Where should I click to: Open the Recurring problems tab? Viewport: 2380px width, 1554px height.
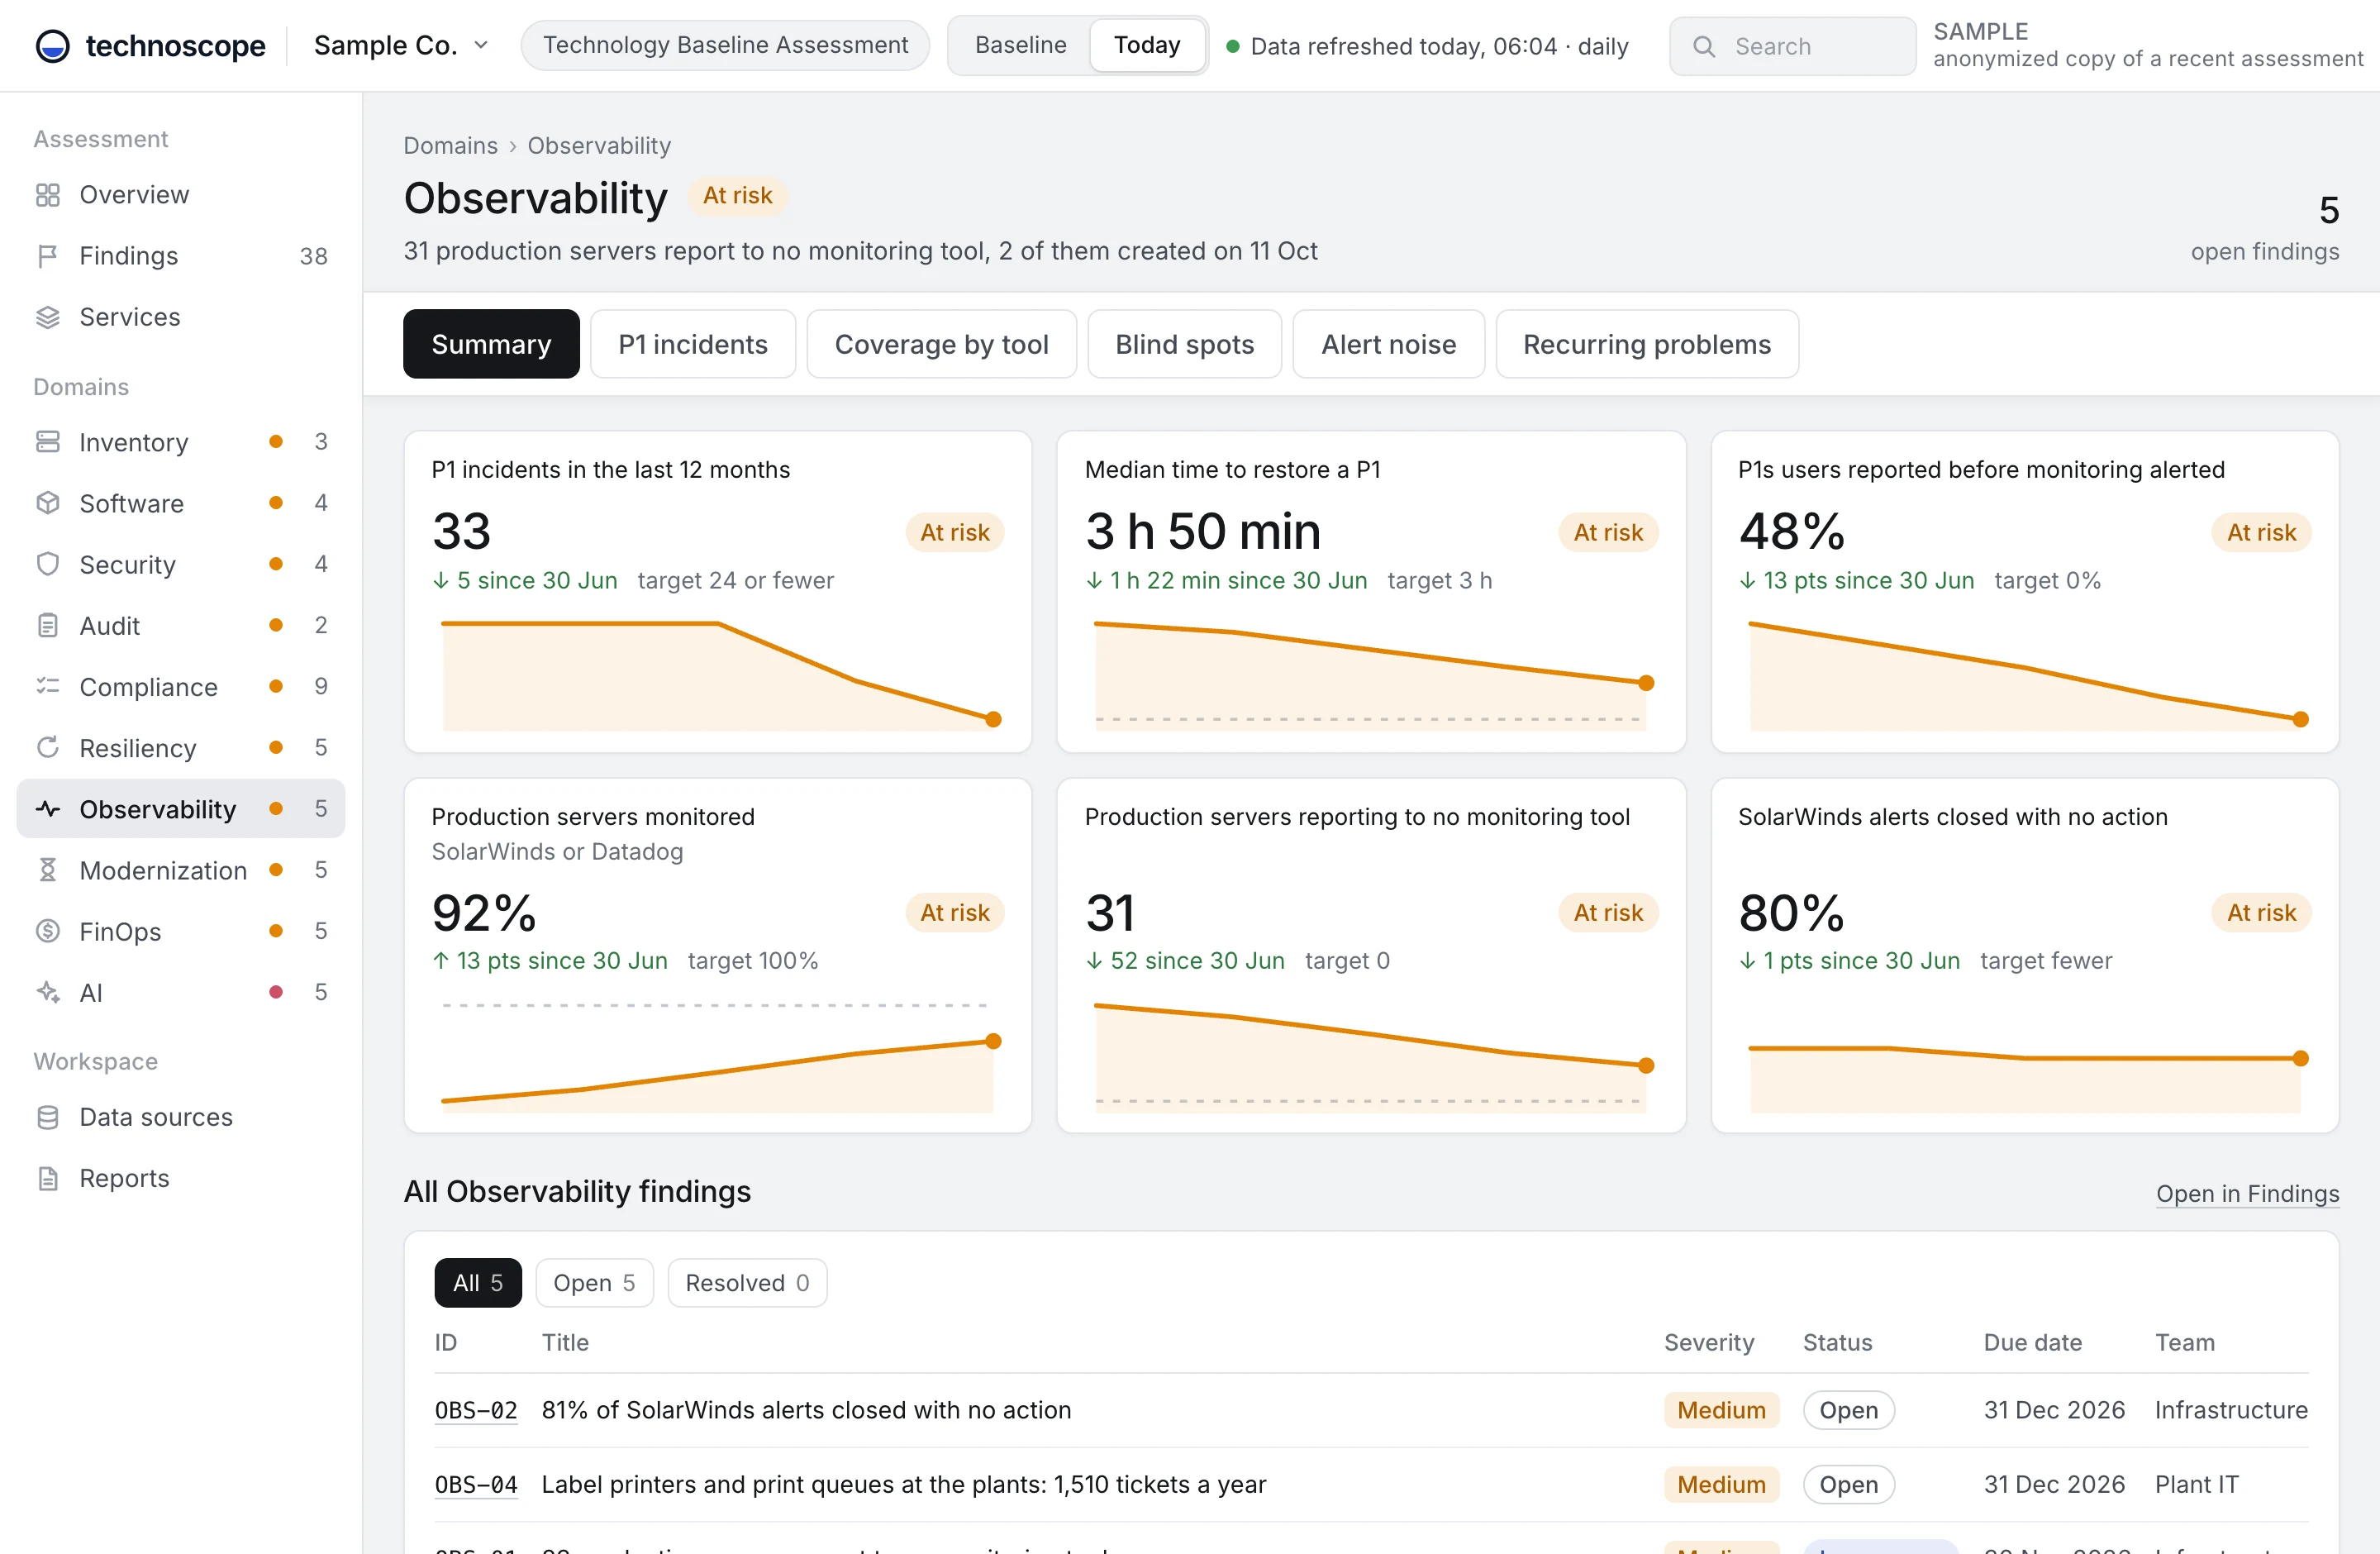[x=1646, y=344]
